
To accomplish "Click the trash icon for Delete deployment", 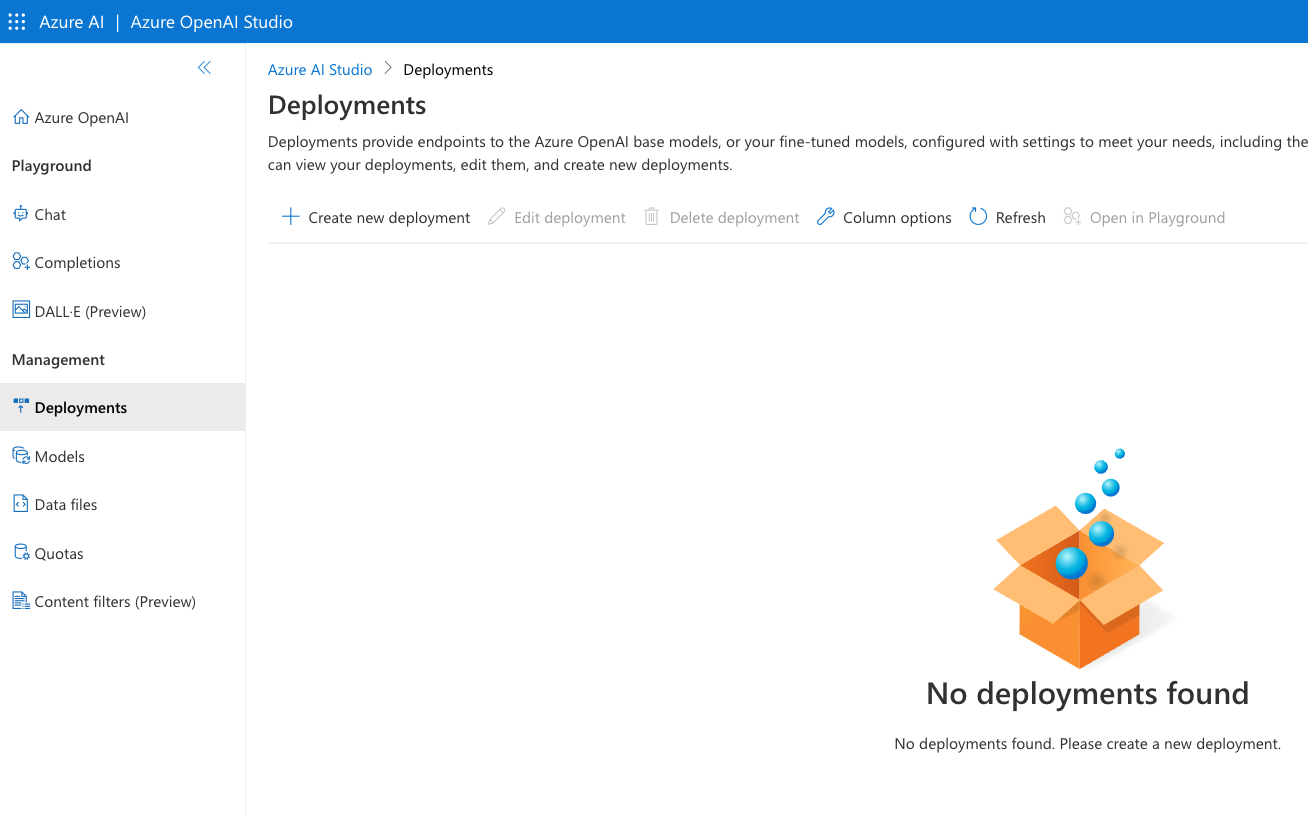I will (x=652, y=217).
